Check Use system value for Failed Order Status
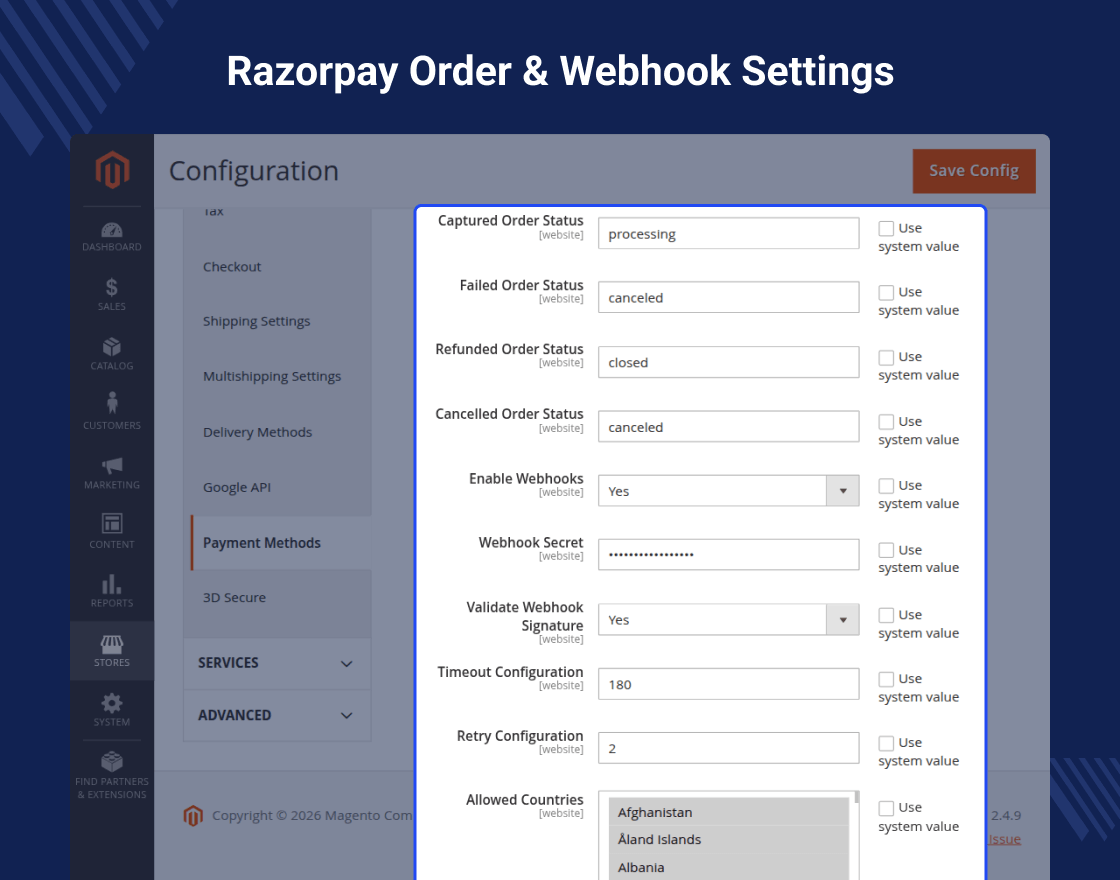This screenshot has height=880, width=1120. (x=886, y=293)
